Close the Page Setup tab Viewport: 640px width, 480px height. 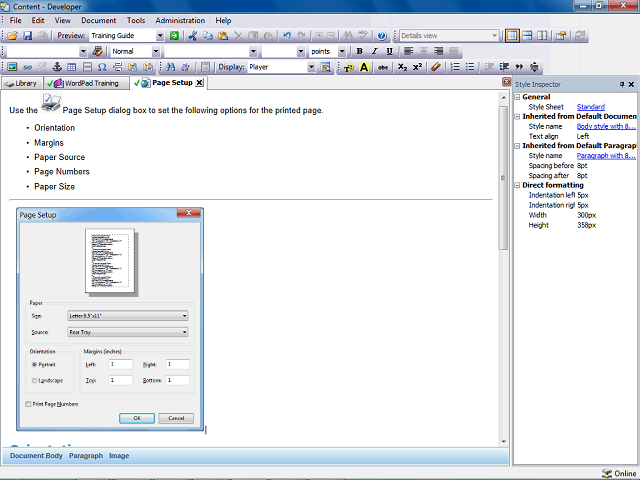(199, 82)
